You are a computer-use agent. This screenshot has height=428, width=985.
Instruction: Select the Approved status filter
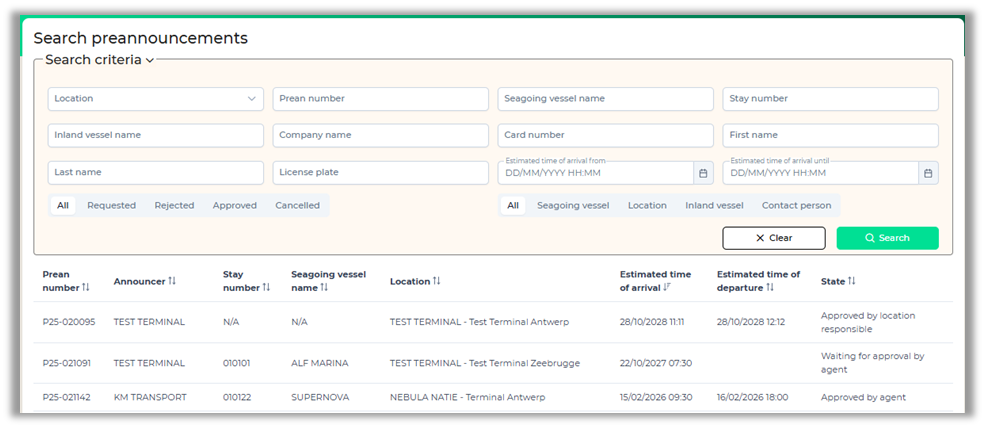pos(235,205)
